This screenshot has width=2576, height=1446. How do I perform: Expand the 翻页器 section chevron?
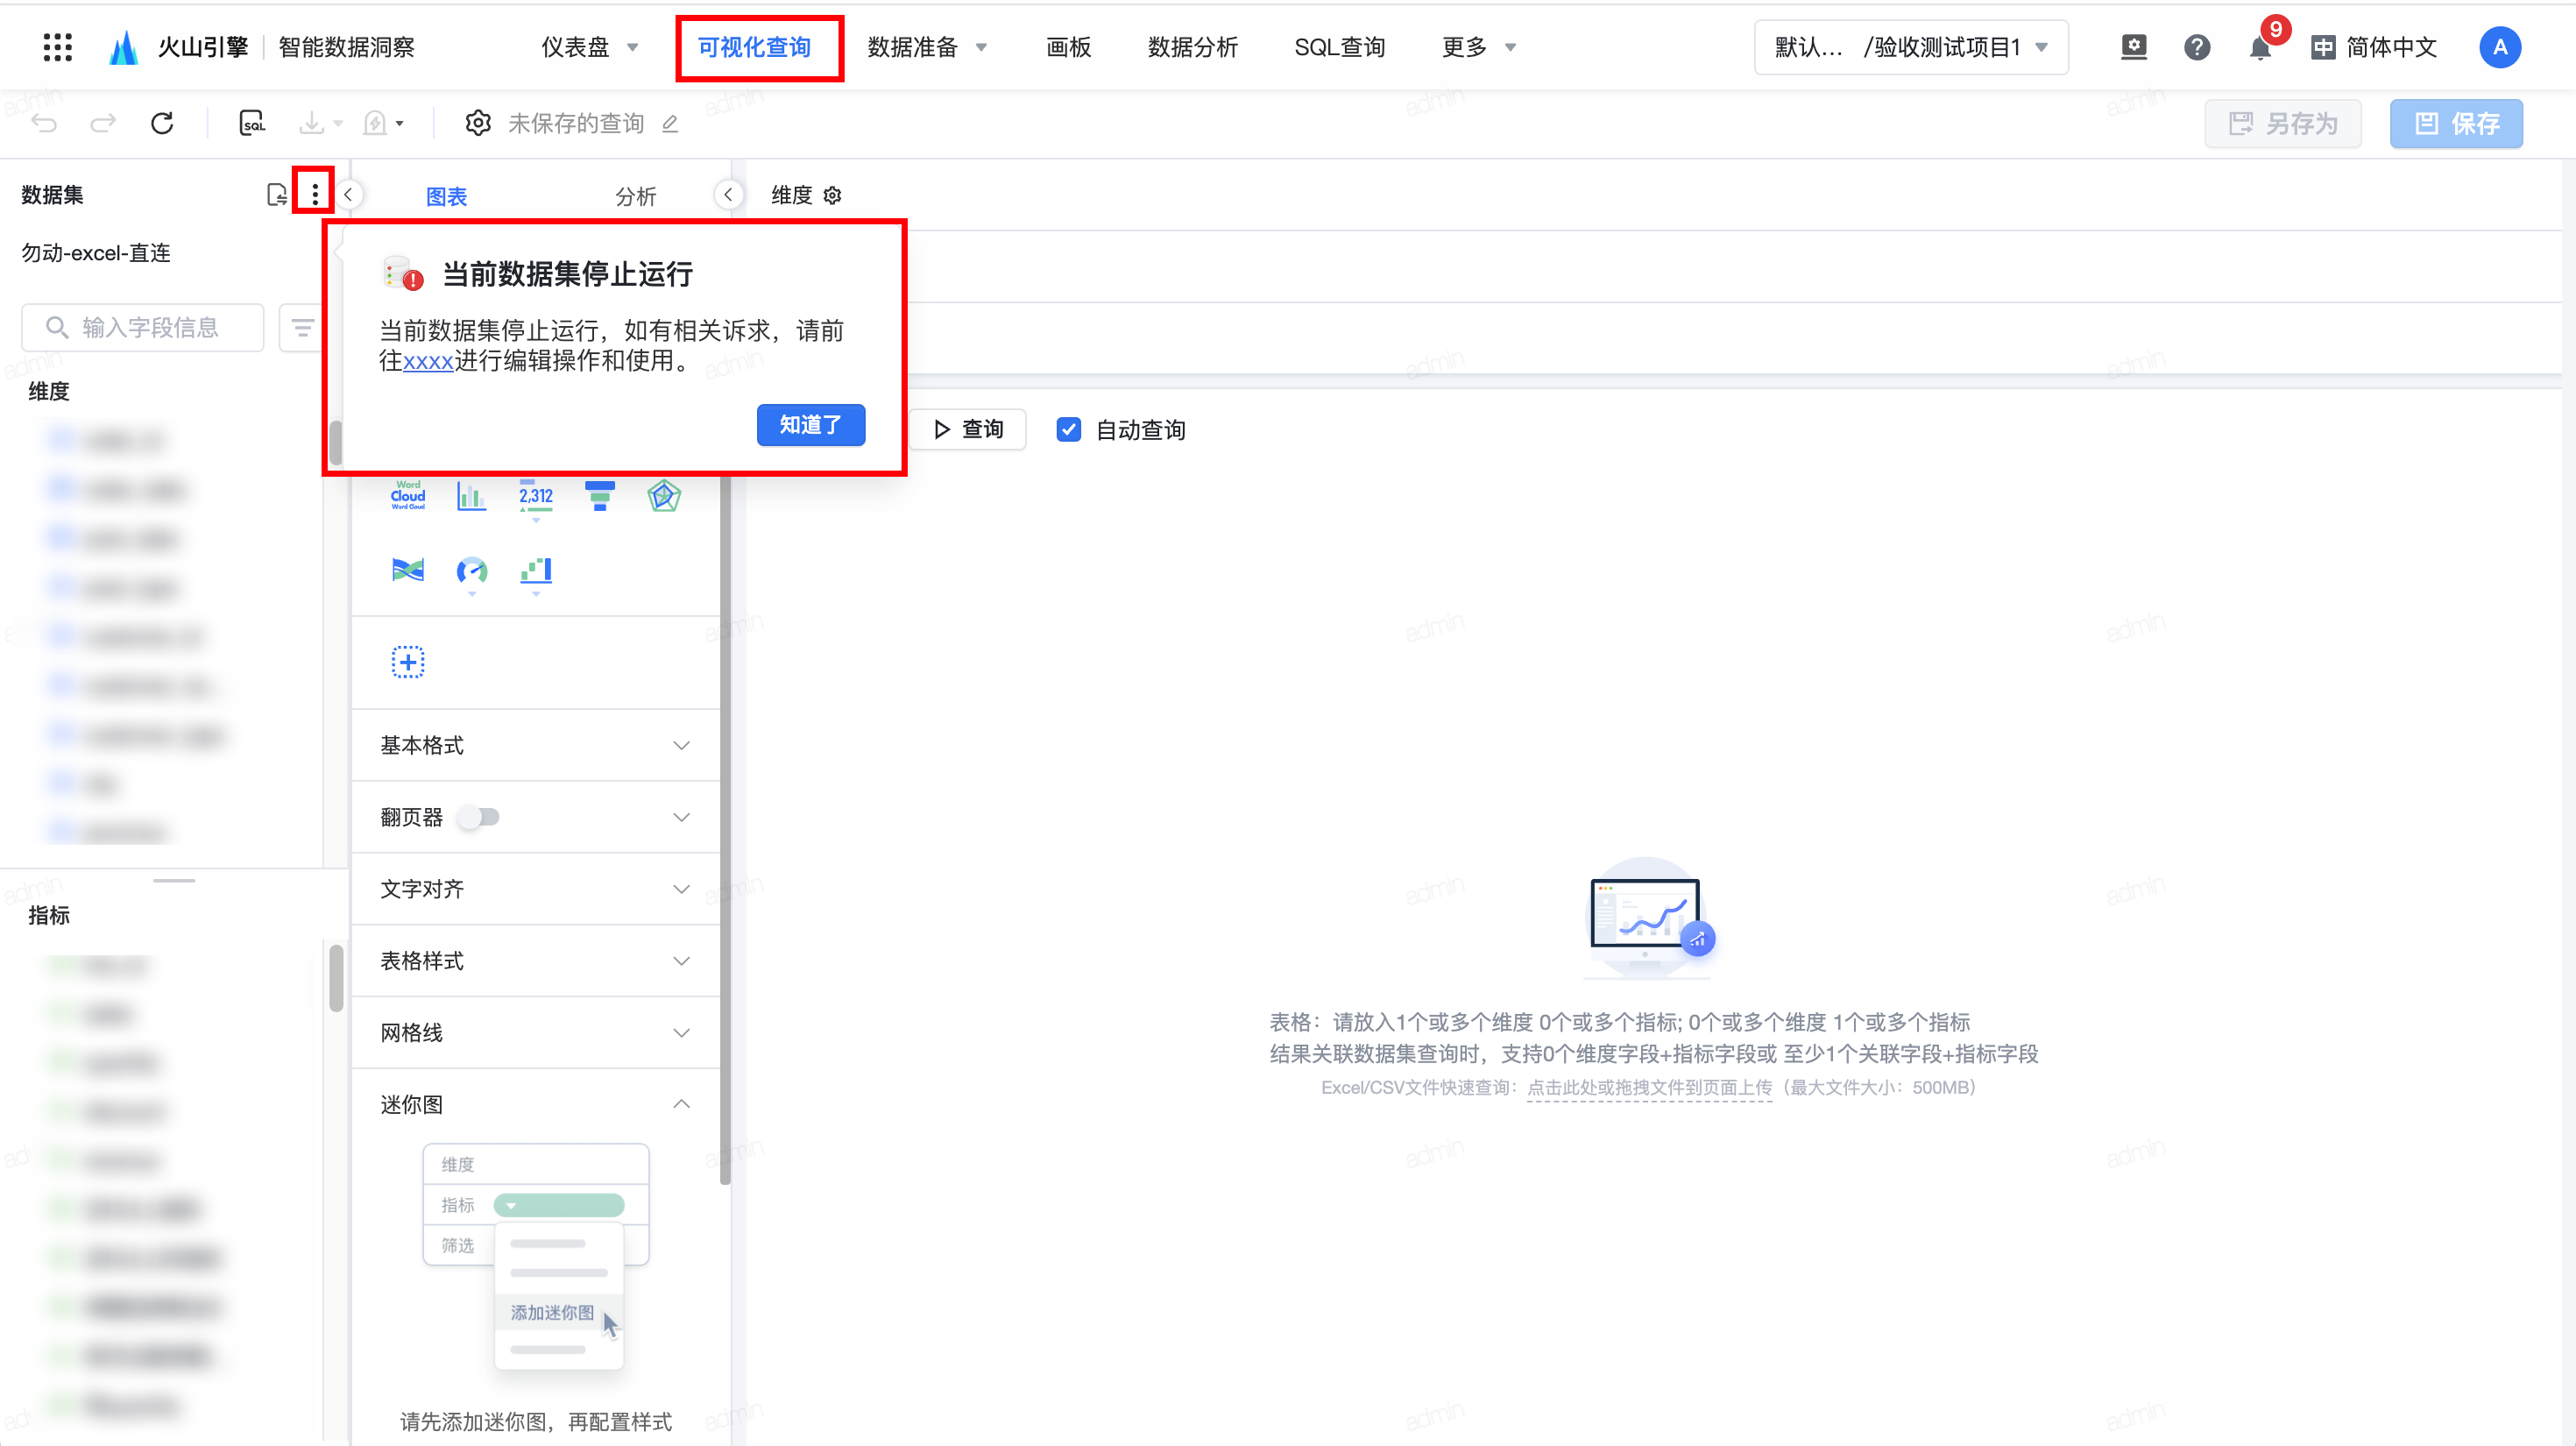(681, 817)
